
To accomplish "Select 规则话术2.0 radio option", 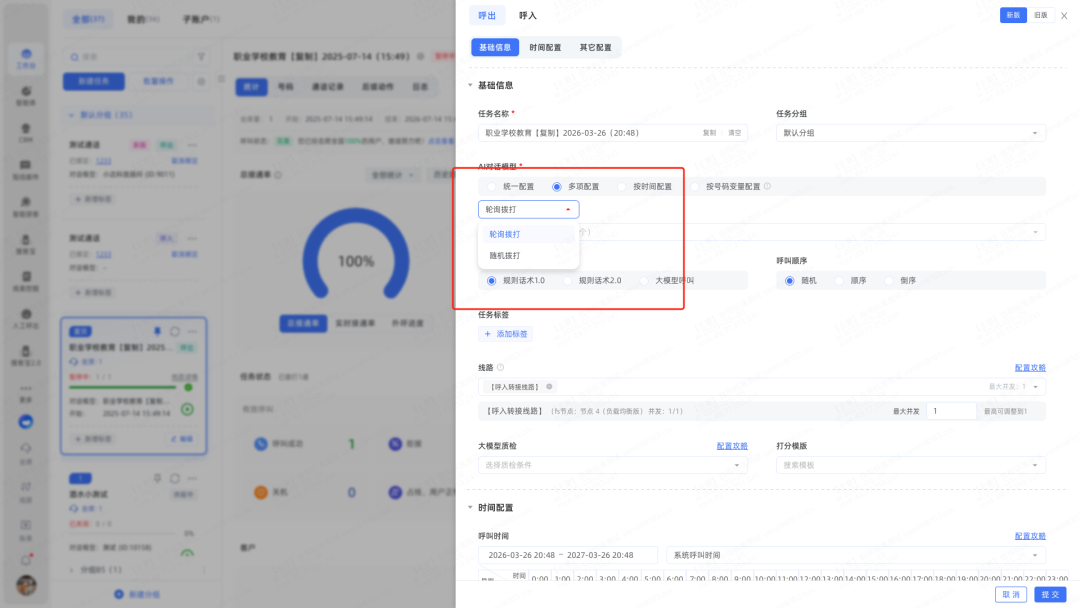I will 569,281.
